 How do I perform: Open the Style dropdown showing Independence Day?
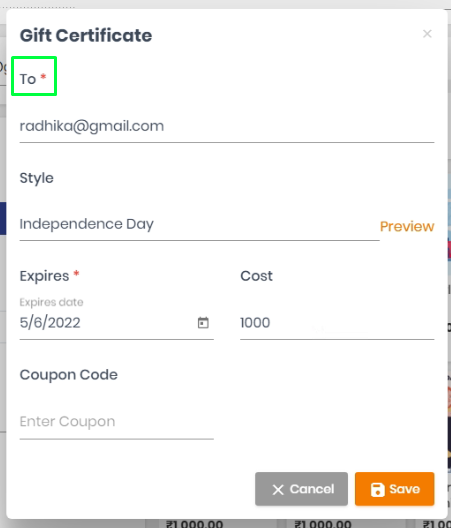tap(199, 224)
